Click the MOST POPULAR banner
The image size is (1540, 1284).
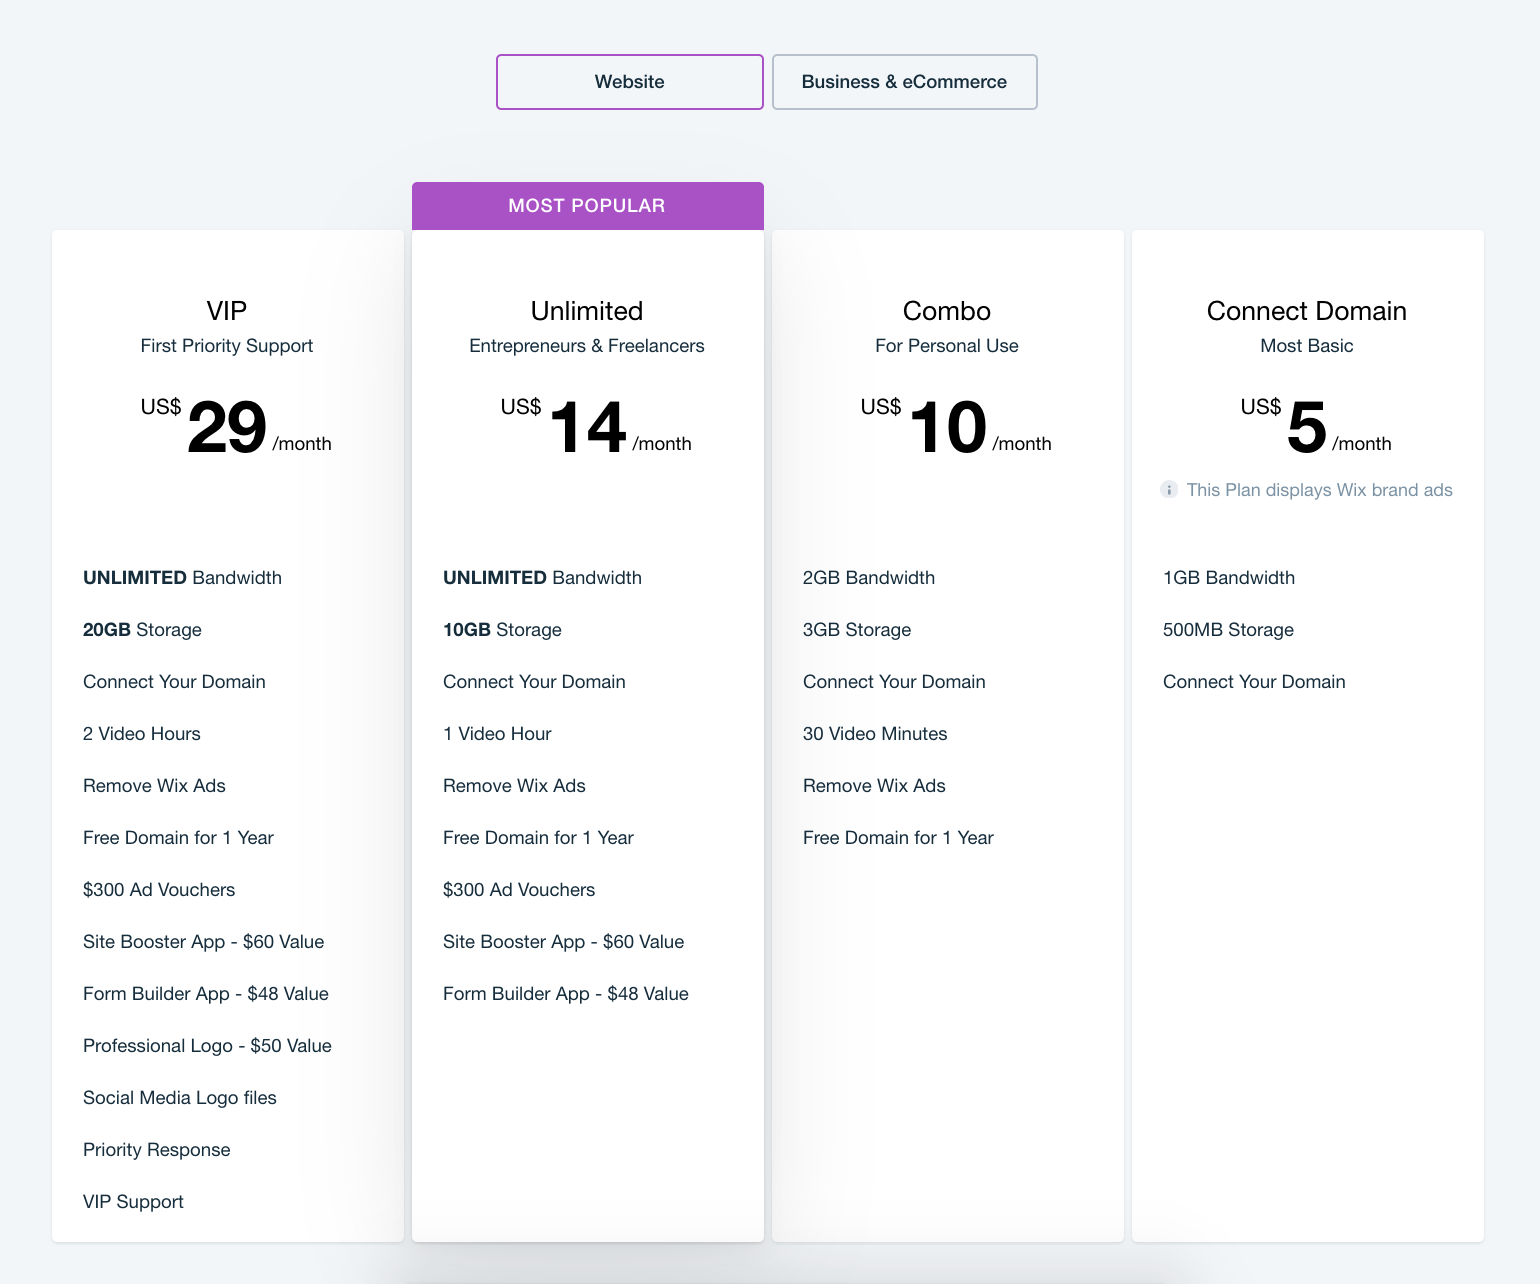(588, 206)
